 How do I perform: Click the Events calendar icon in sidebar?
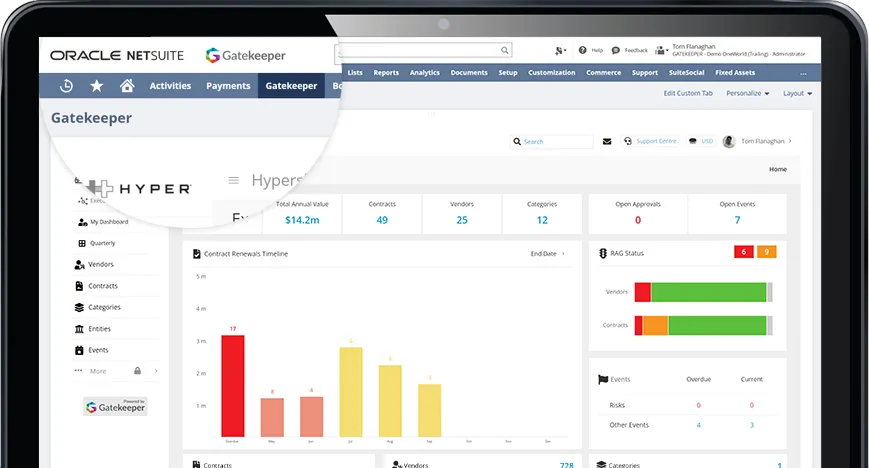(x=79, y=350)
